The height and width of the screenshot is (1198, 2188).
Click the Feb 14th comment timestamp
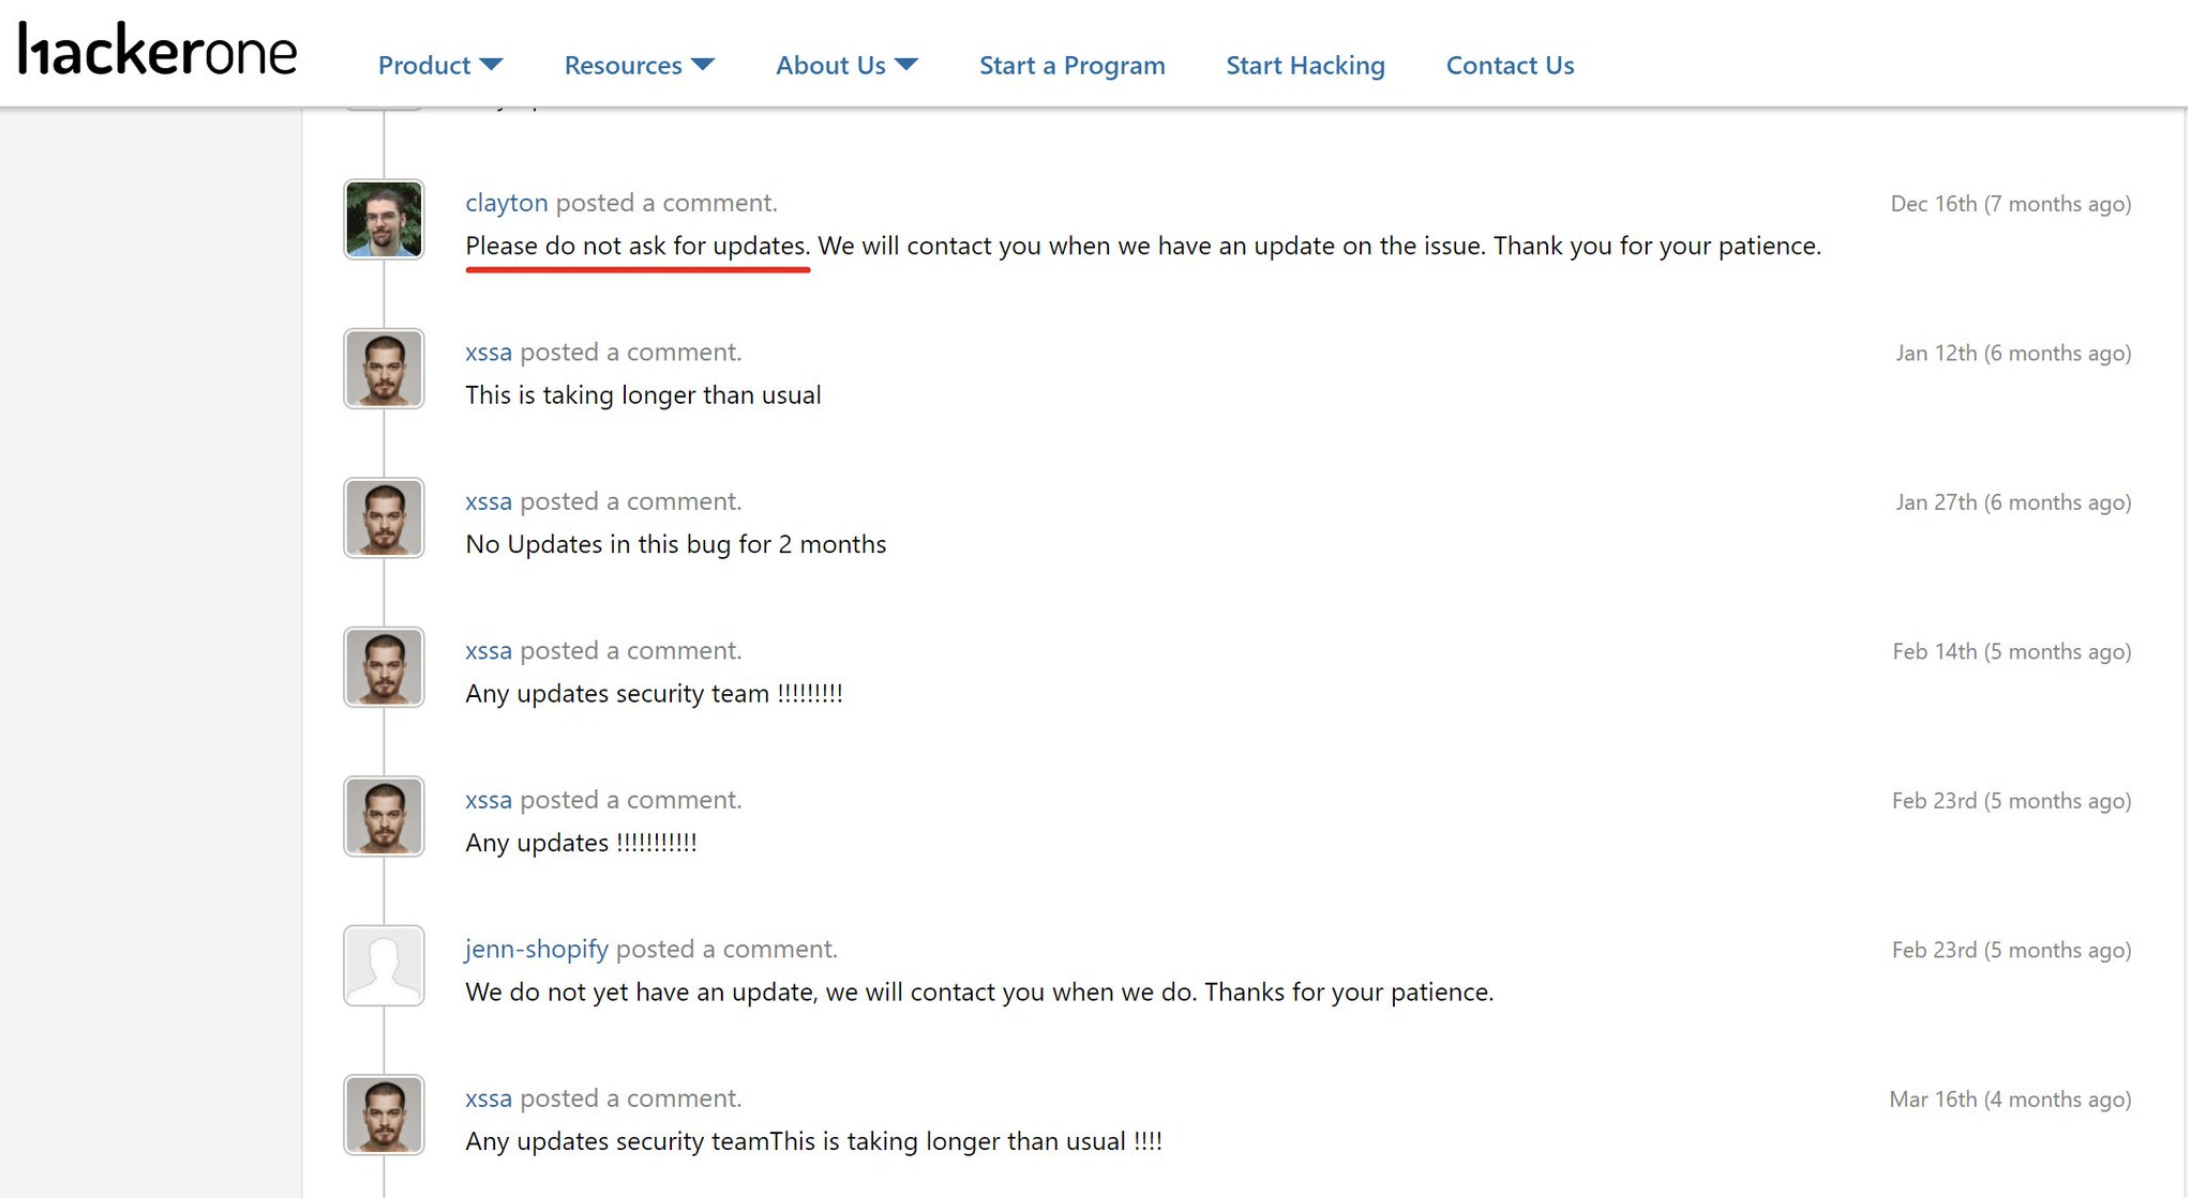(2011, 652)
